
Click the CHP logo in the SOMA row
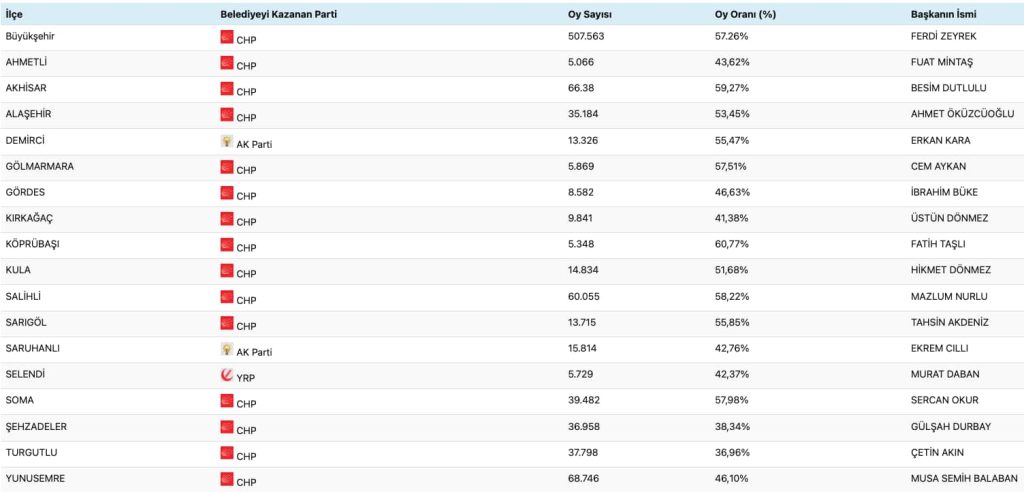[226, 402]
